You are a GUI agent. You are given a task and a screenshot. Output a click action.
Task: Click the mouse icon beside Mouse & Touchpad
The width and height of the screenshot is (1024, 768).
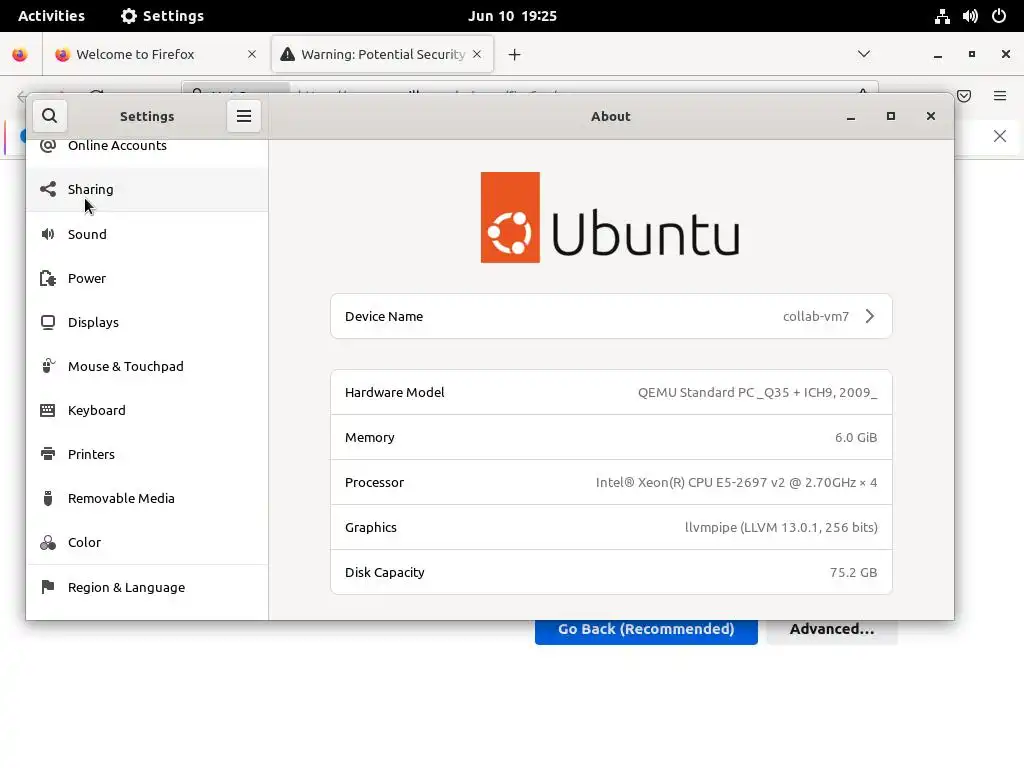click(x=48, y=366)
